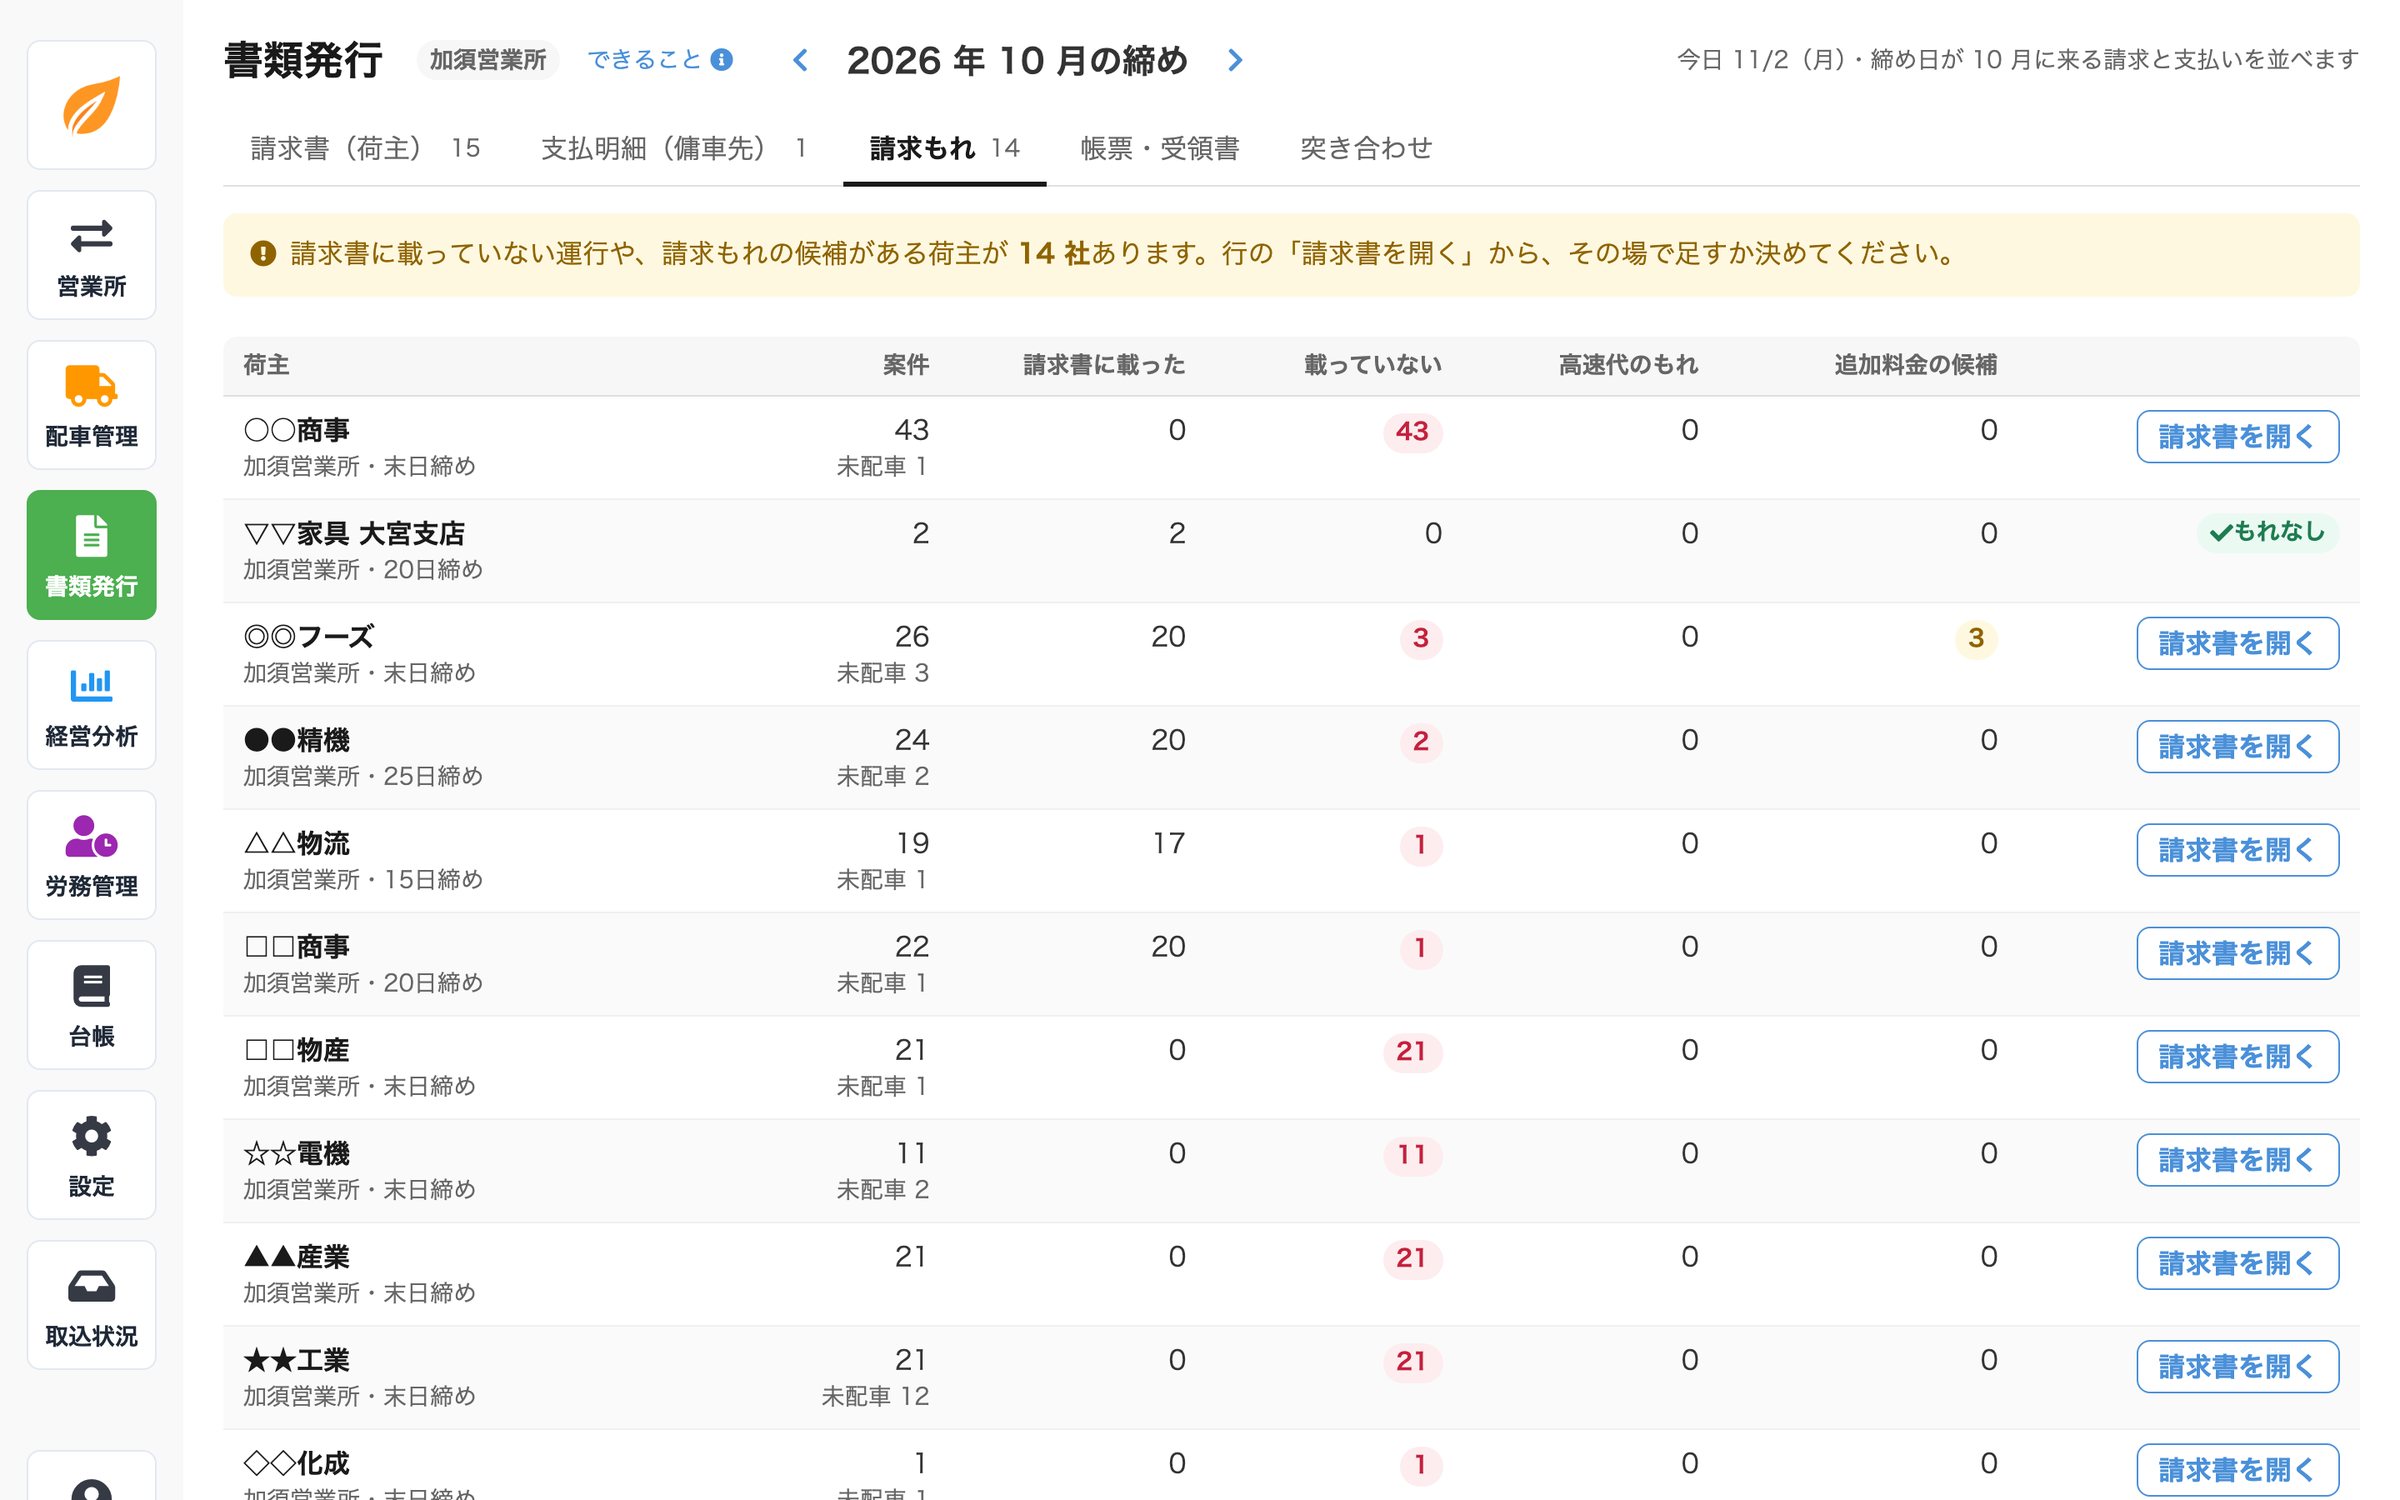Open 営業所 in the sidebar
The image size is (2400, 1500).
click(91, 255)
